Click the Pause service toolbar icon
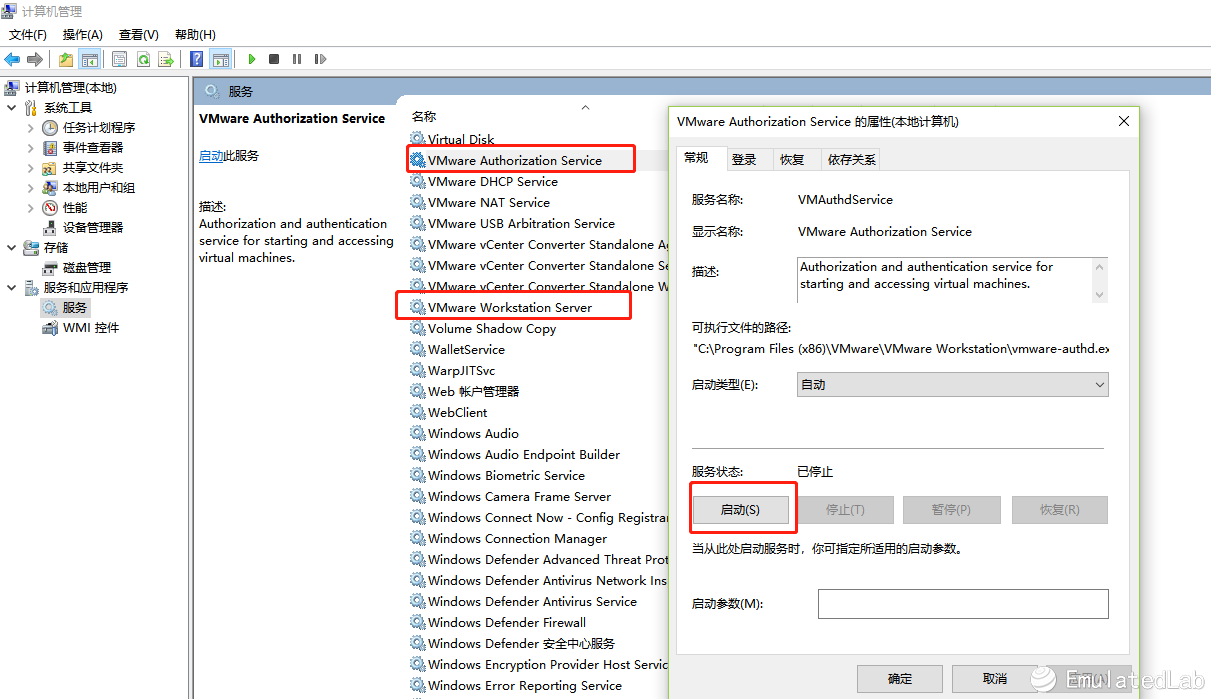Viewport: 1211px width, 699px height. point(297,59)
